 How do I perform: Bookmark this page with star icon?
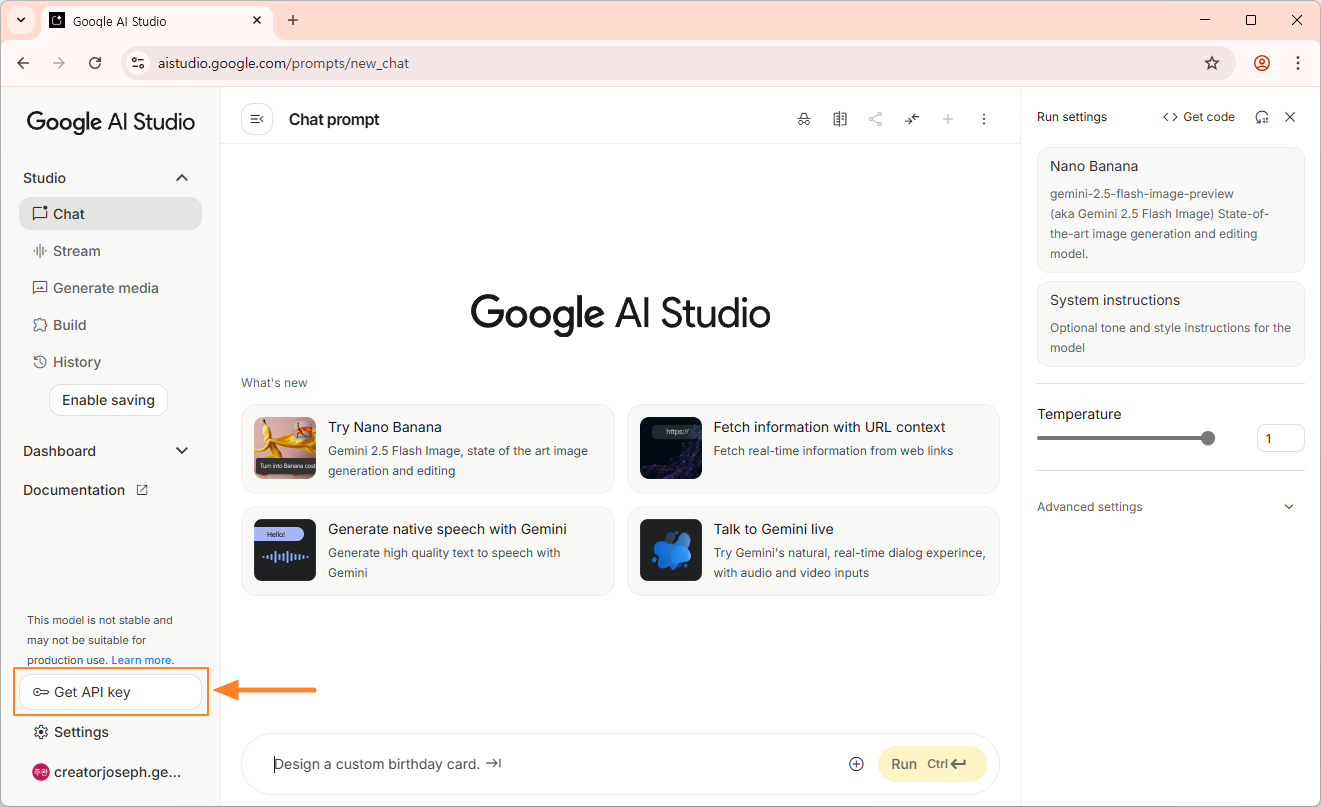point(1212,63)
